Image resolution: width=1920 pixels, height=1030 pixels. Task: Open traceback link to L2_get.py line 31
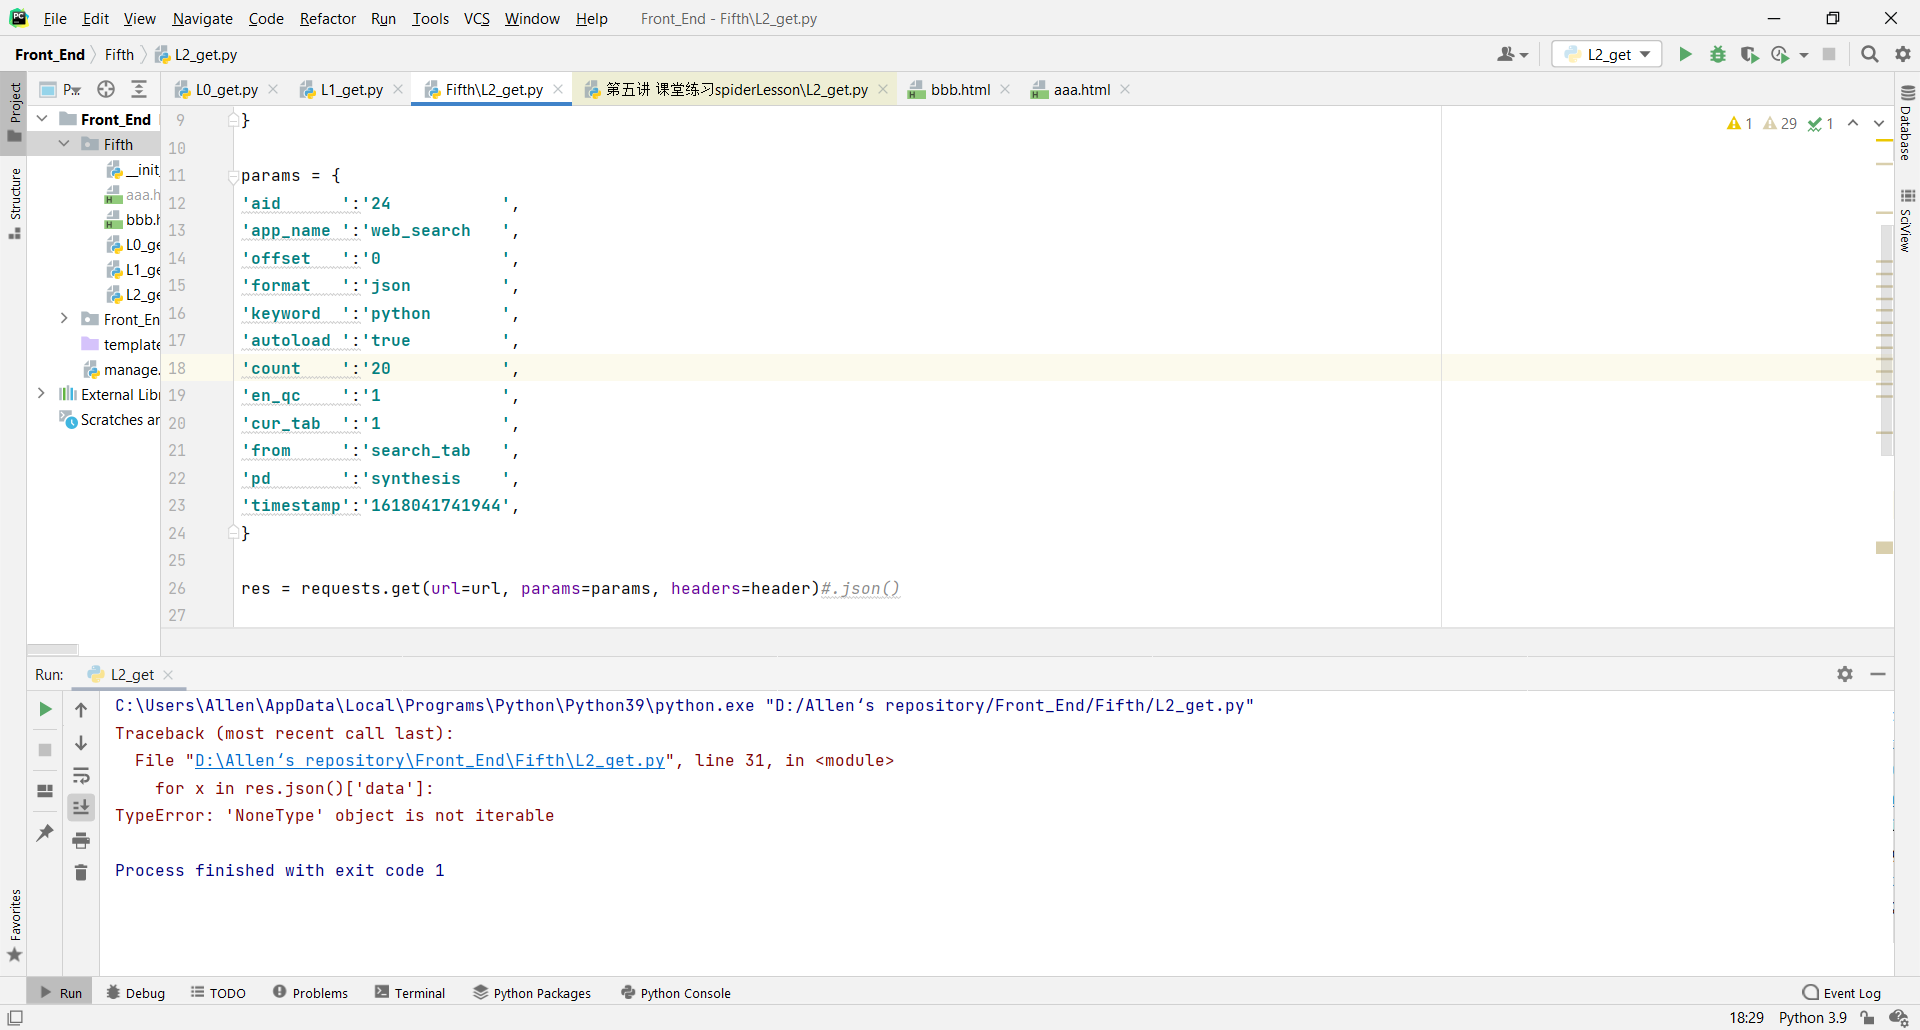coord(429,761)
